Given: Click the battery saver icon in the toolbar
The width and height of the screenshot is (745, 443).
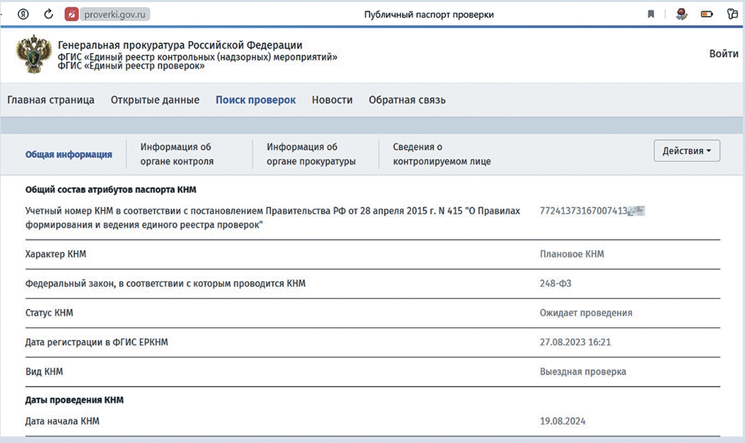Looking at the screenshot, I should [707, 15].
